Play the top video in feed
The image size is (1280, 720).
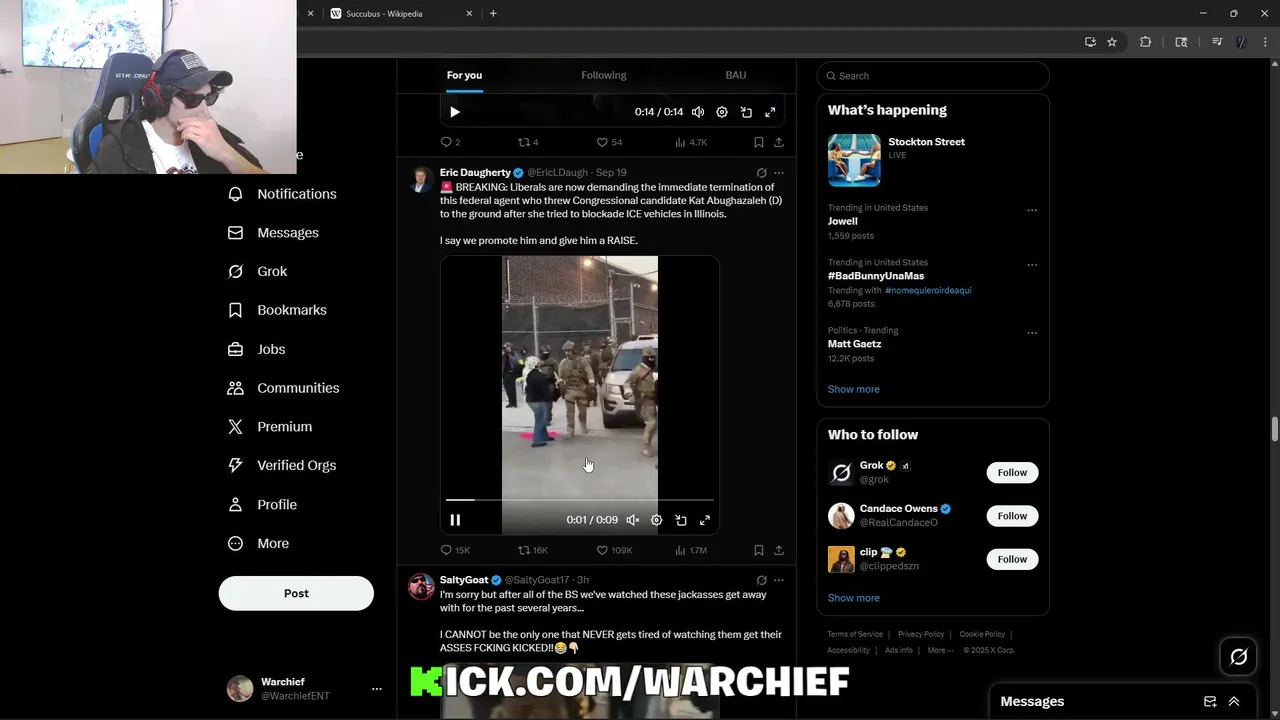tap(455, 112)
